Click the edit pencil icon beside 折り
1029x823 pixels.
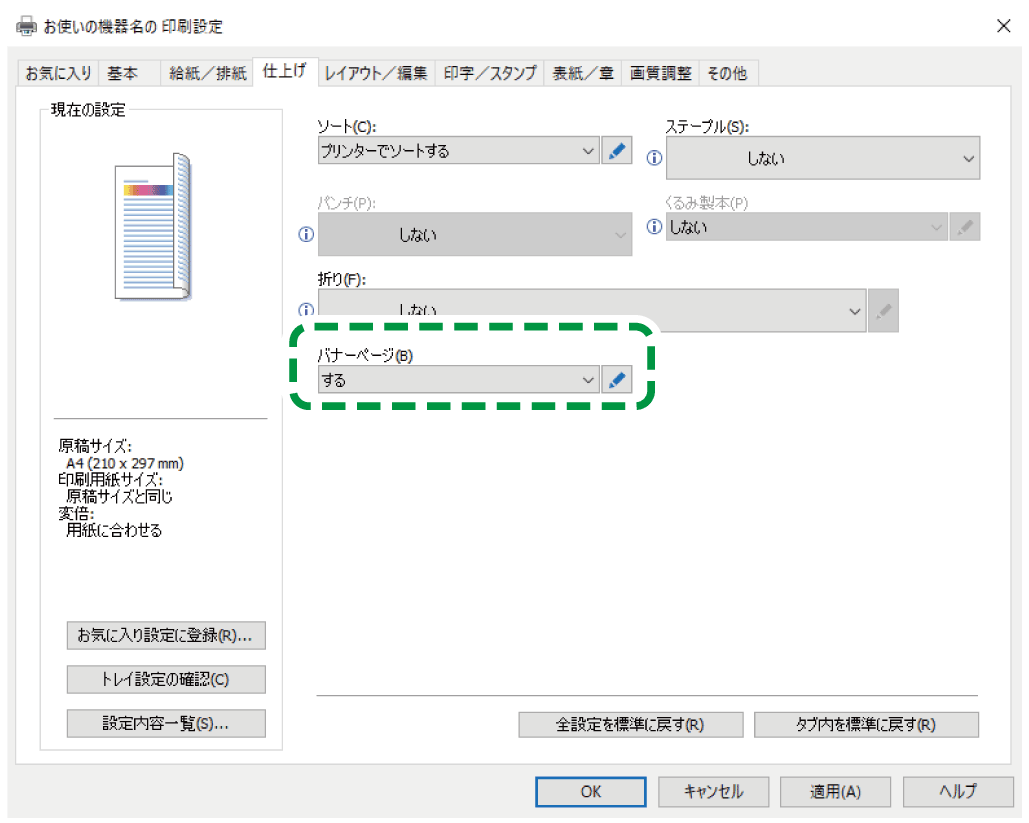pyautogui.click(x=884, y=310)
